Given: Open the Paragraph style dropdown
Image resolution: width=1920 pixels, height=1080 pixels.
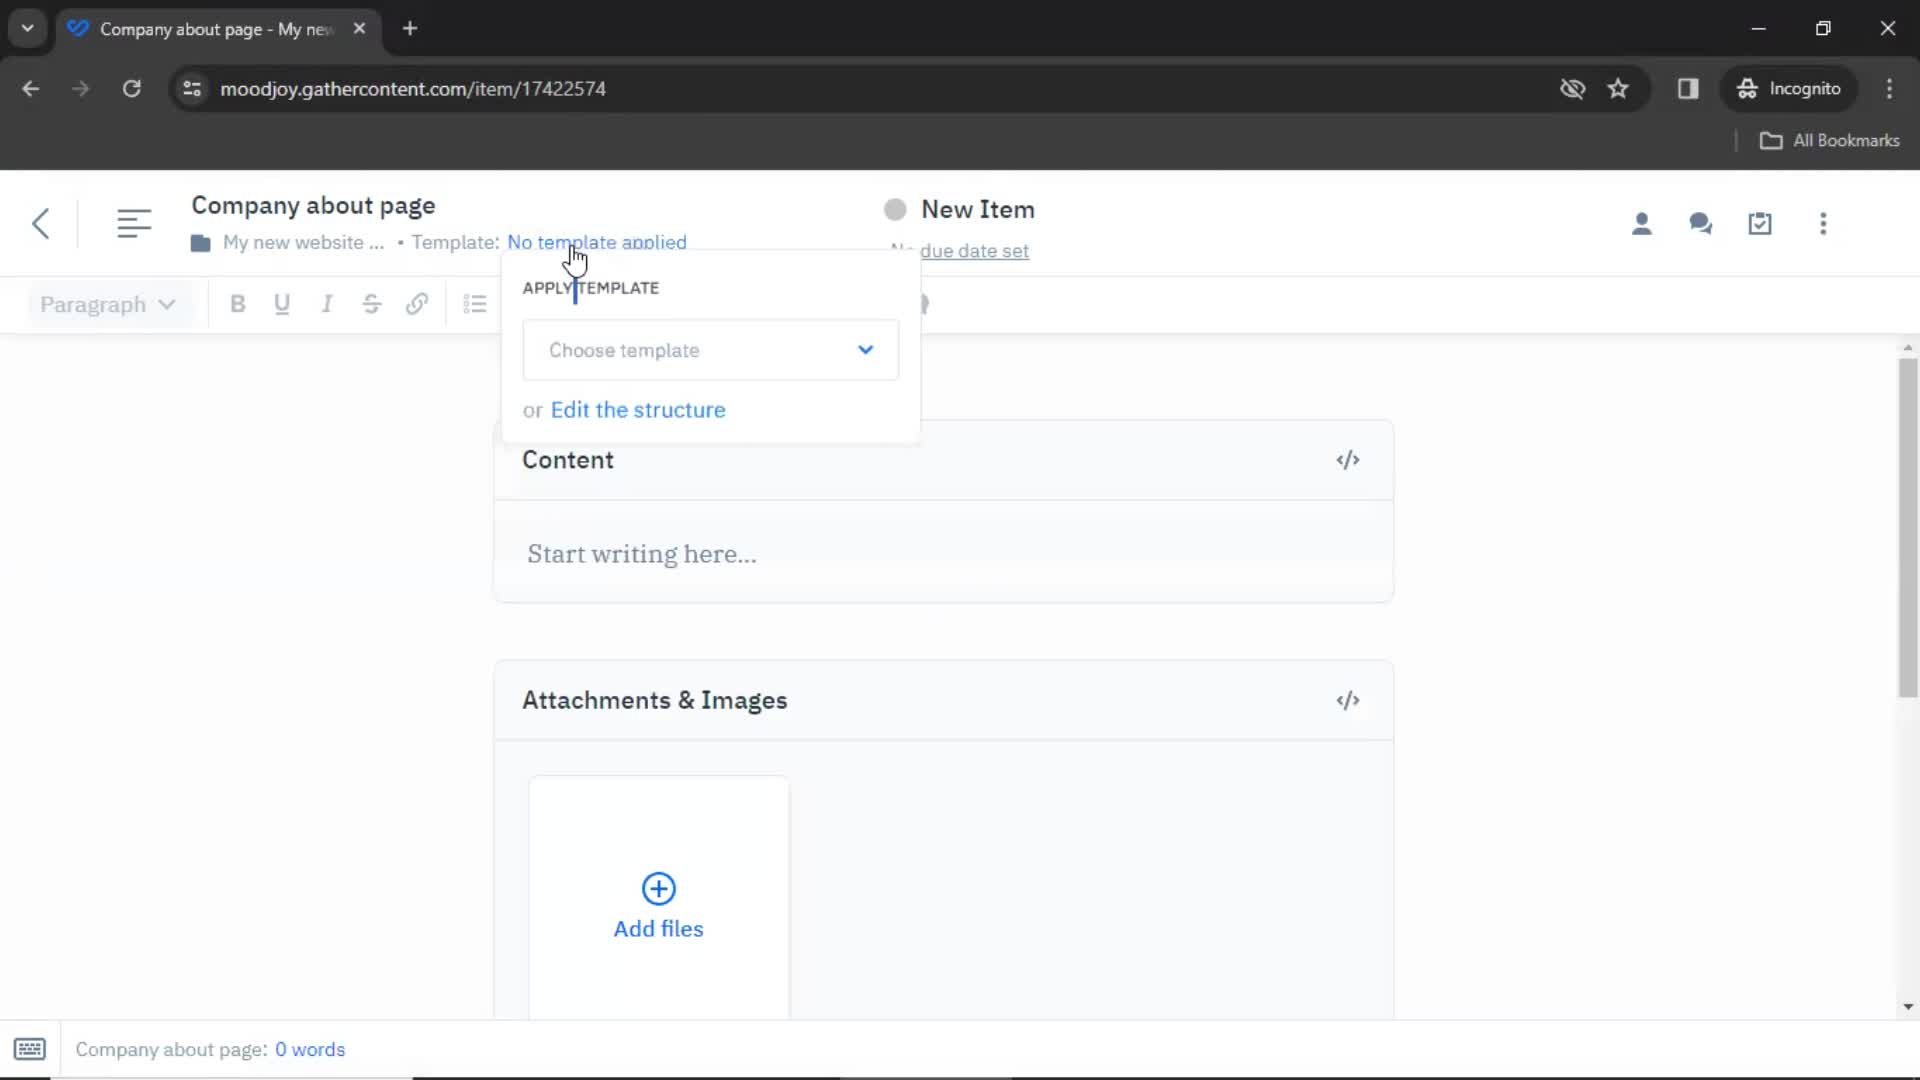Looking at the screenshot, I should click(x=105, y=305).
